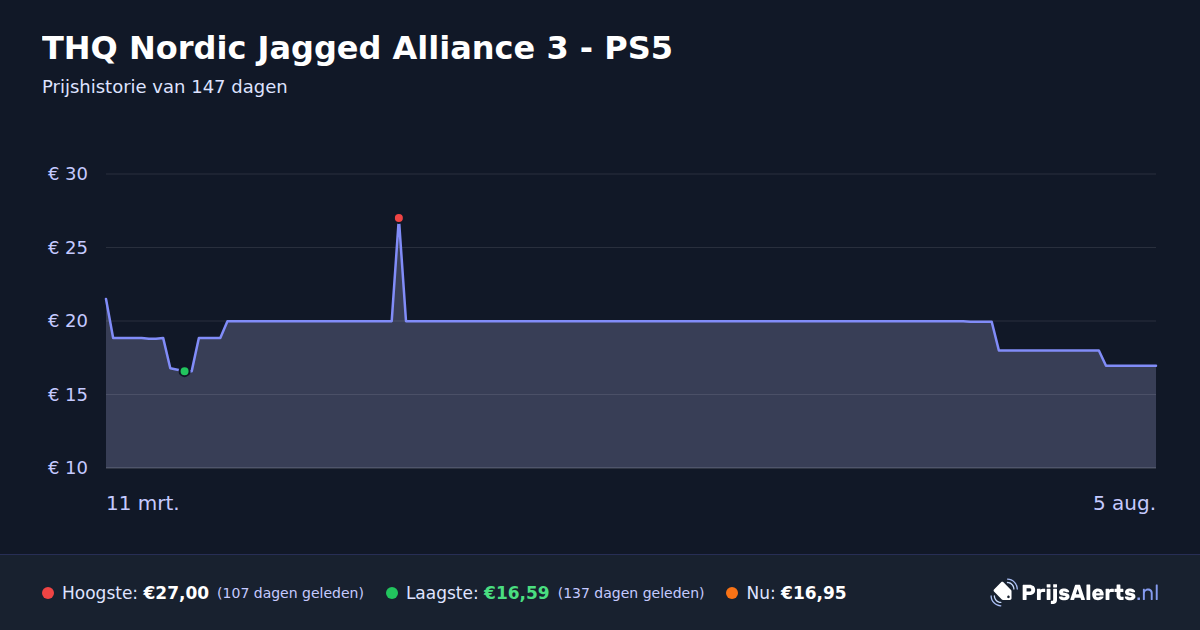Screen dimensions: 1200x630
Task: Click the PrijsAlerts price tag logo icon
Action: coord(1003,593)
